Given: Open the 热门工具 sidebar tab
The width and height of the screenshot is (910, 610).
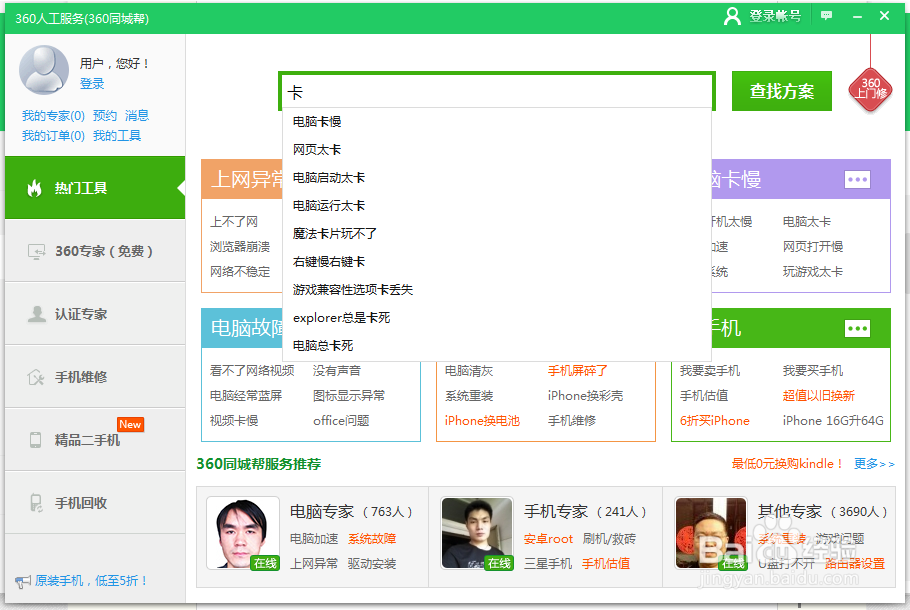Looking at the screenshot, I should [95, 188].
